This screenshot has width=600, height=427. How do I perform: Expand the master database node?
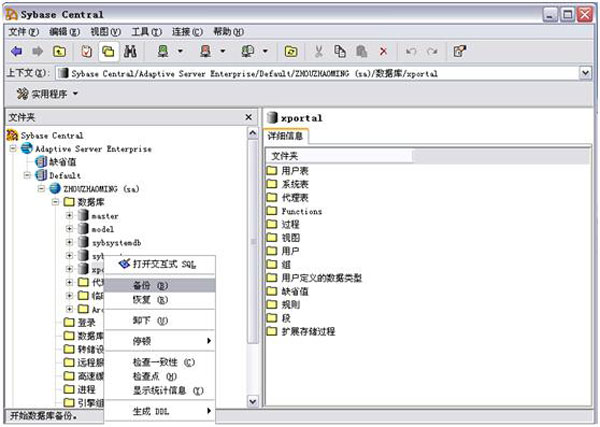(69, 215)
